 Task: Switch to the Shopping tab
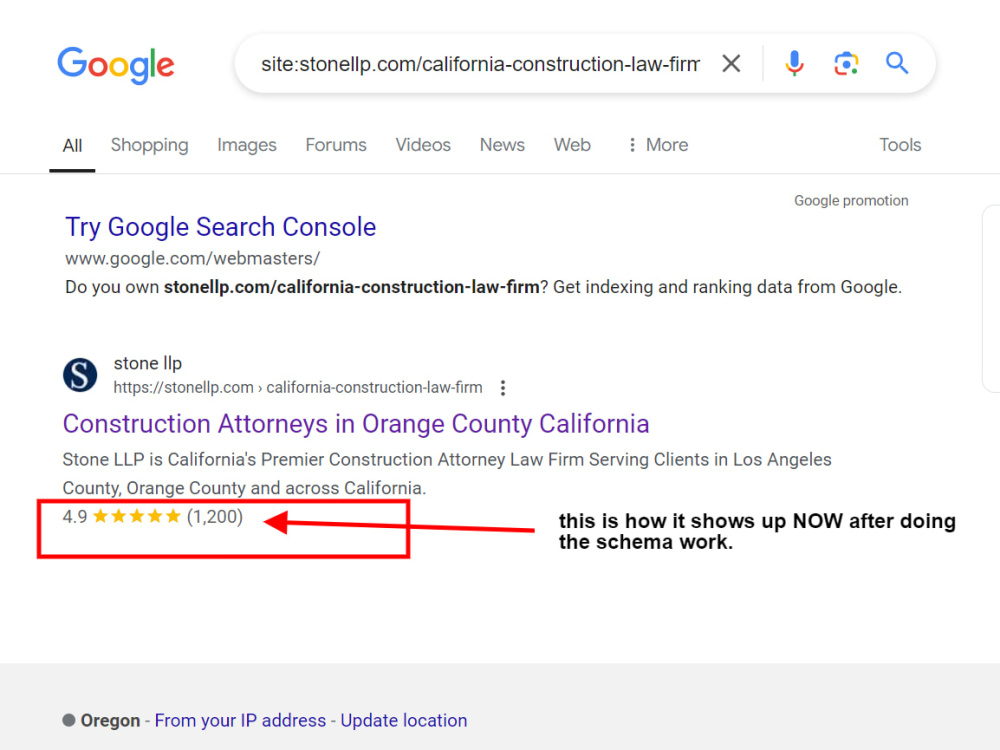[x=150, y=145]
